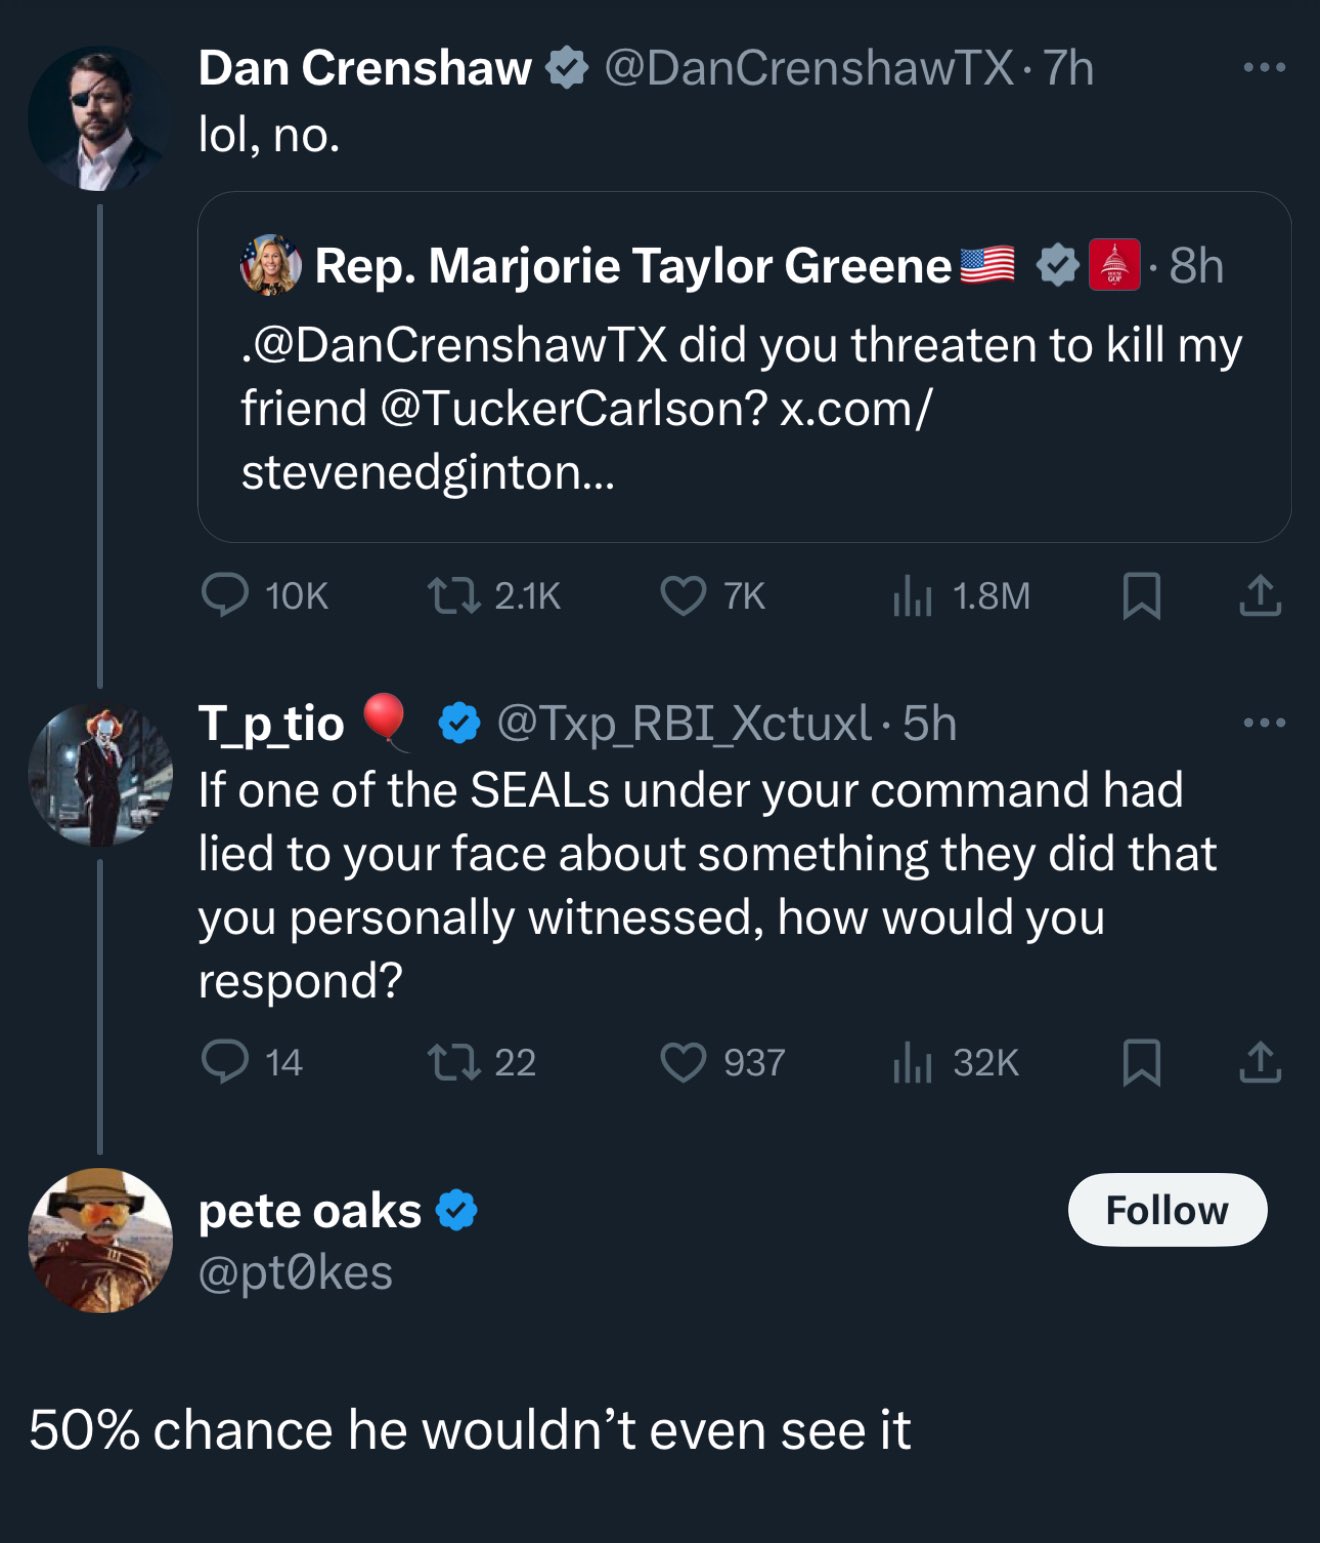The image size is (1320, 1543).
Task: Bookmark T_p_tio's tweet
Action: tap(1142, 1062)
